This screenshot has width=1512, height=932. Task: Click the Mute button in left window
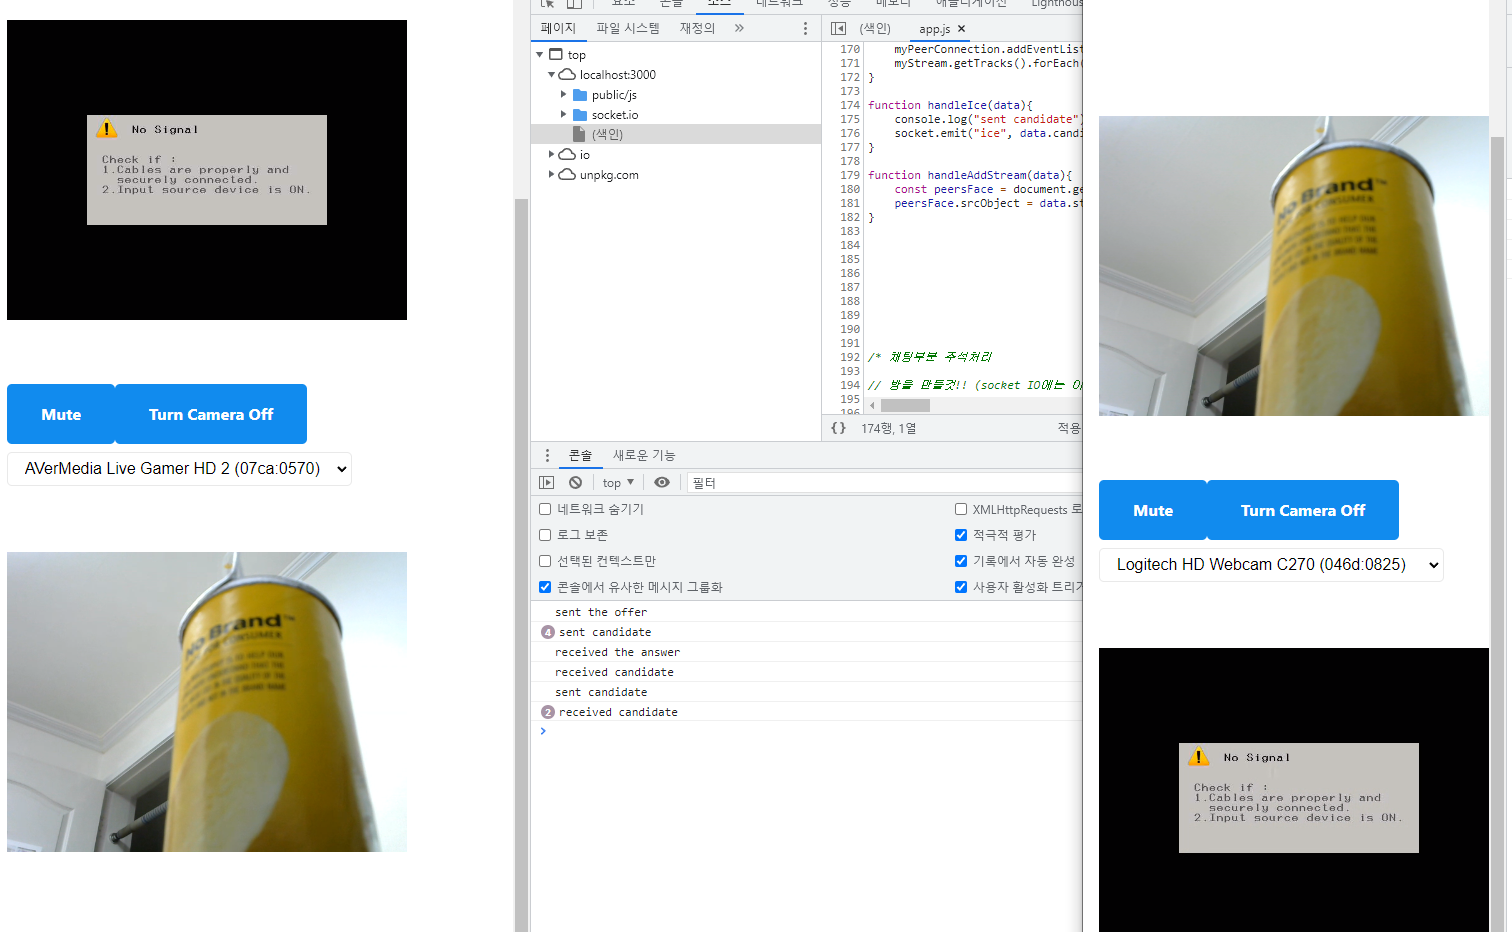click(61, 414)
